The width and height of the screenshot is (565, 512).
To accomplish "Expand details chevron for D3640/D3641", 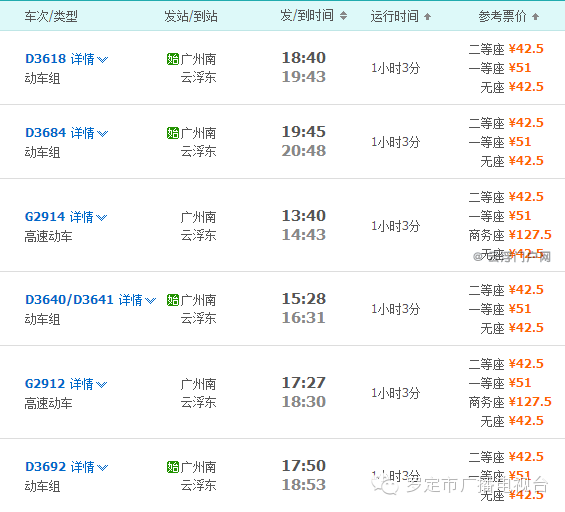I will click(150, 300).
